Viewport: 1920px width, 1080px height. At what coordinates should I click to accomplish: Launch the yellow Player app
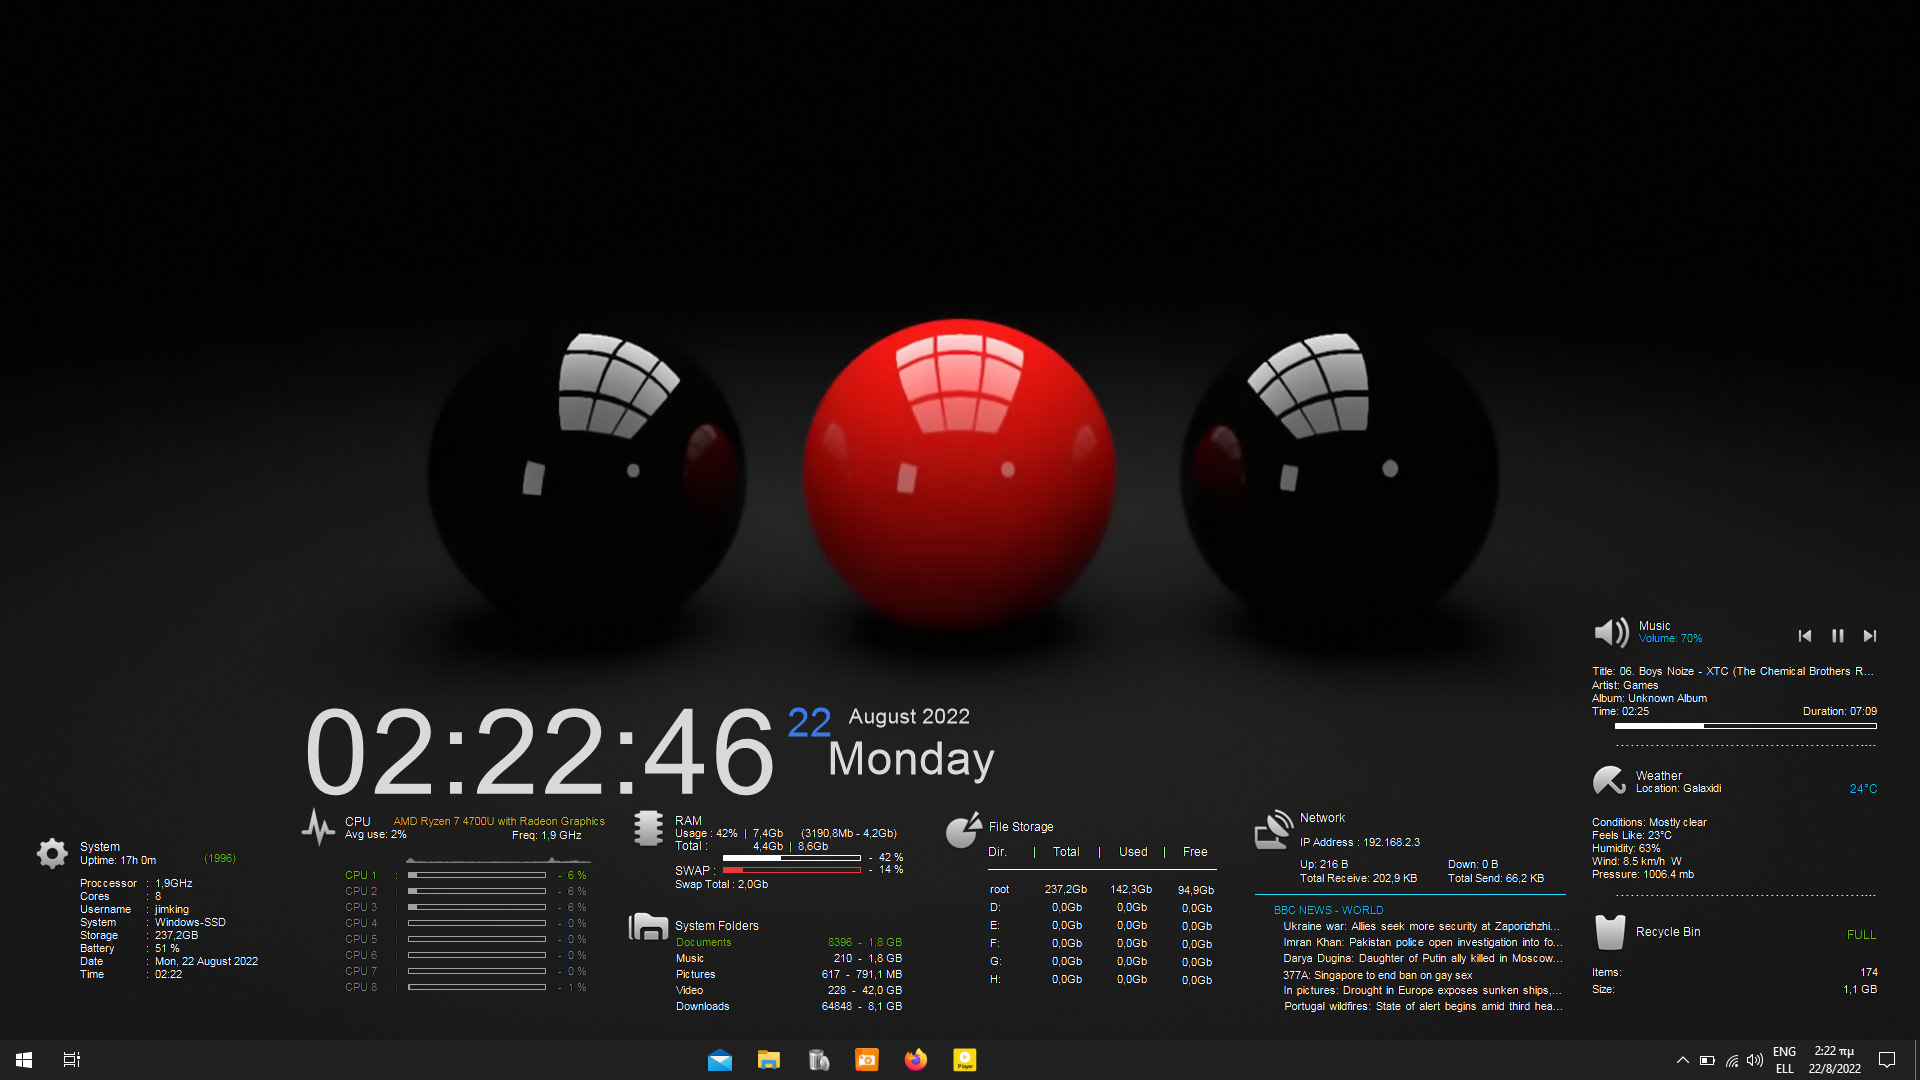pos(965,1060)
